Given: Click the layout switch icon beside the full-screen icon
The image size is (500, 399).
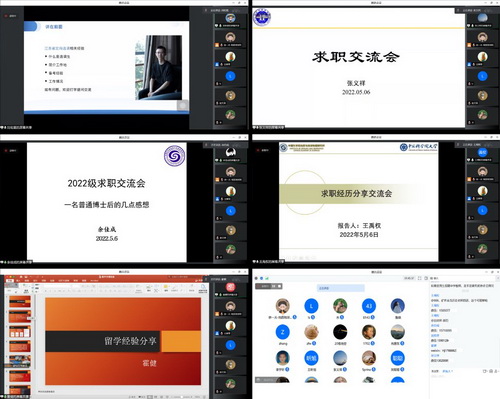Looking at the screenshot, I should pyautogui.click(x=426, y=278).
